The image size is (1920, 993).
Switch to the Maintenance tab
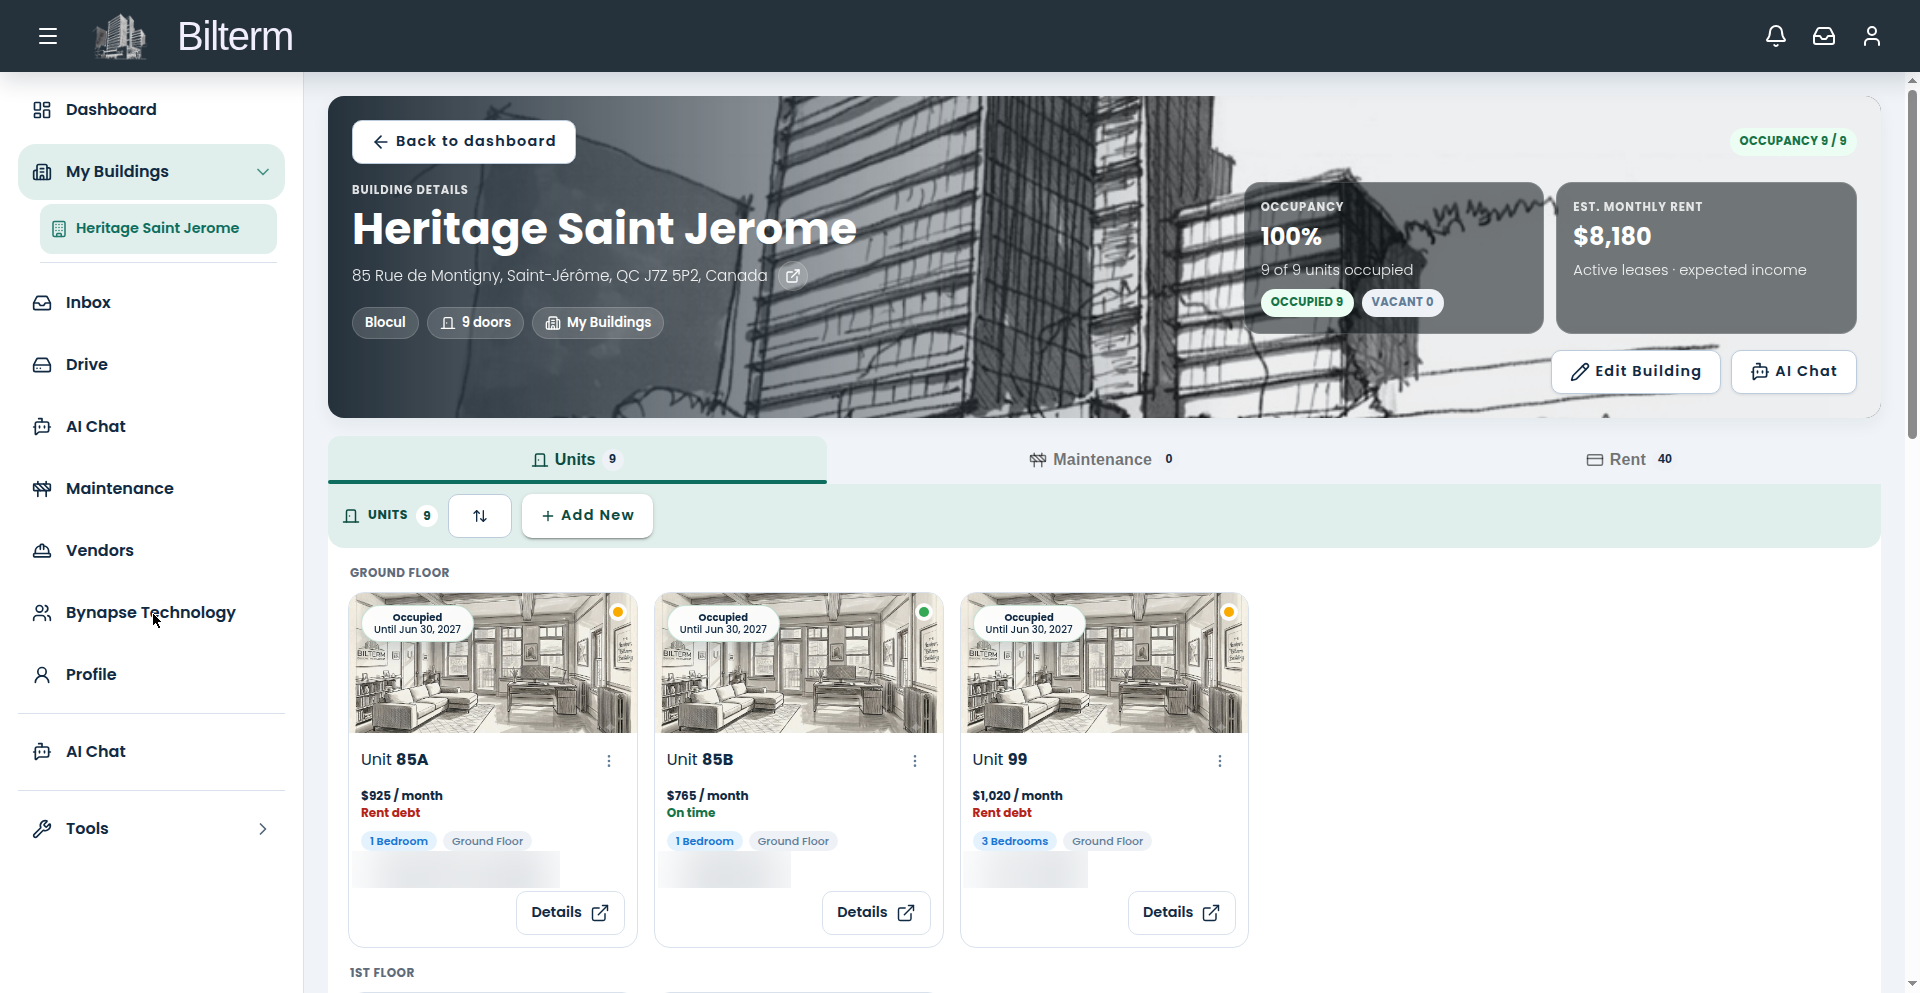pos(1102,460)
